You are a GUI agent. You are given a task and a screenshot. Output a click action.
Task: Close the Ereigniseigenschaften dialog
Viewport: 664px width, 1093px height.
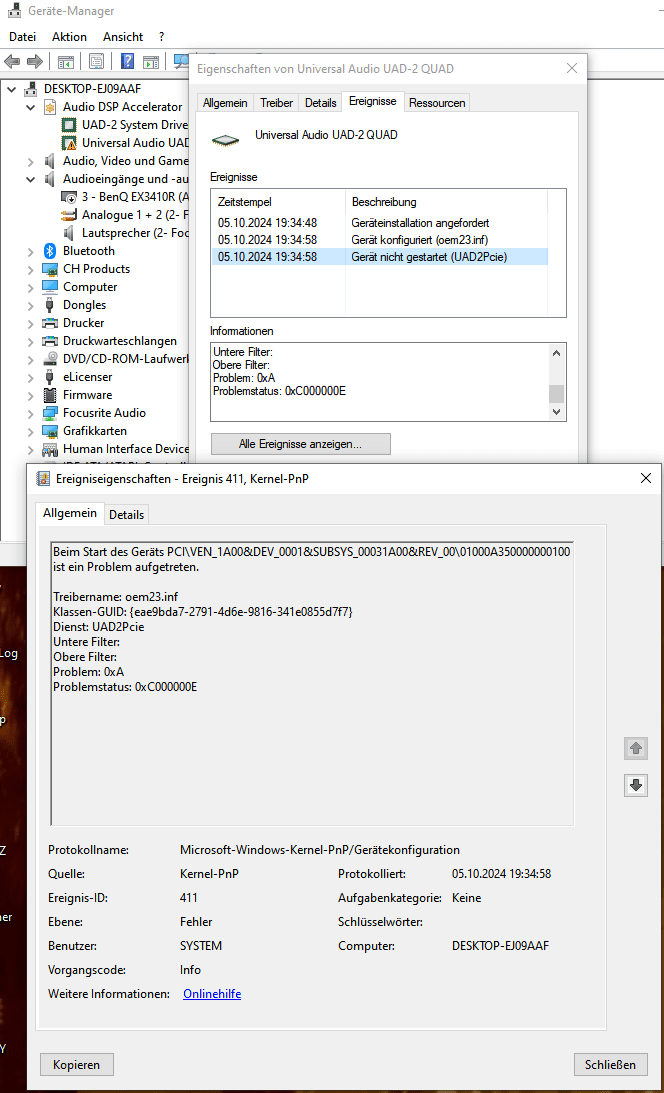(x=646, y=478)
